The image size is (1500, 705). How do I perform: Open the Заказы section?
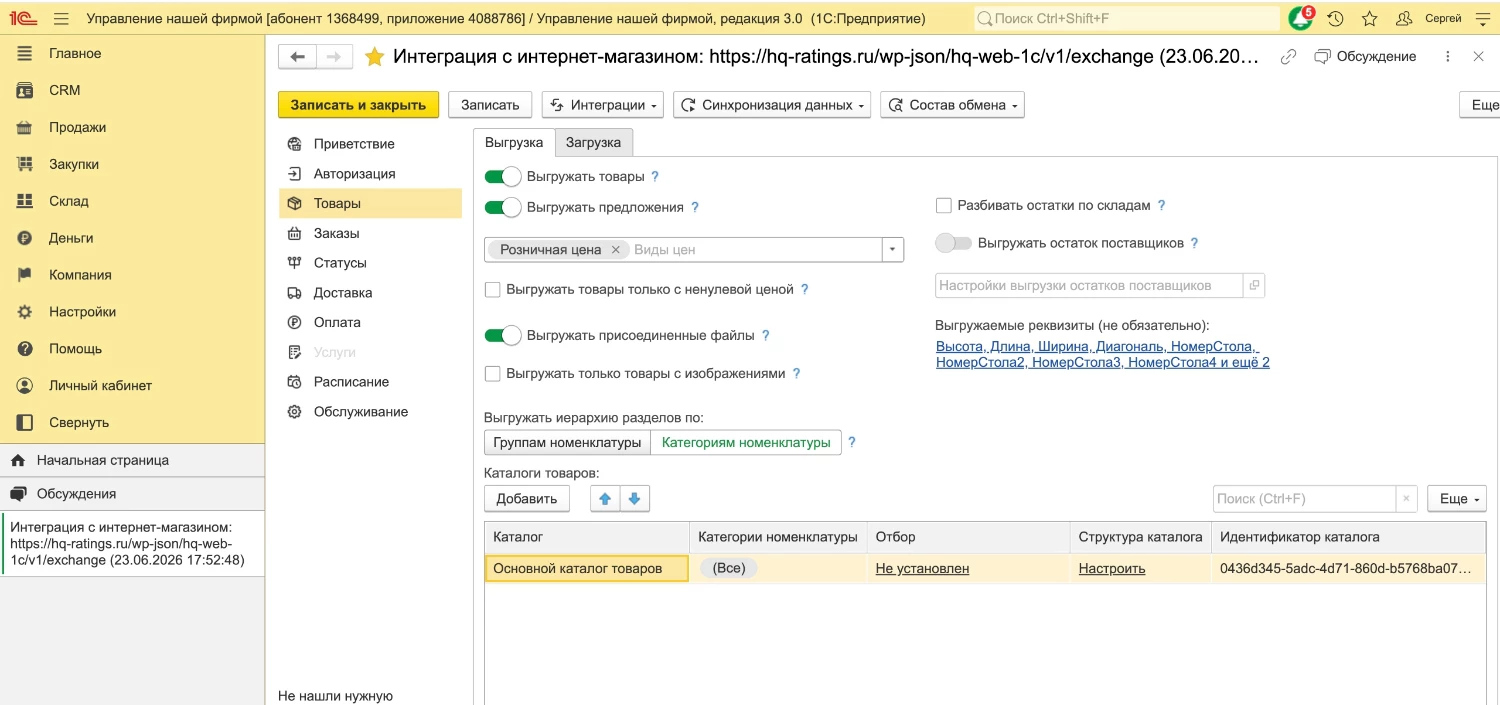tap(336, 233)
